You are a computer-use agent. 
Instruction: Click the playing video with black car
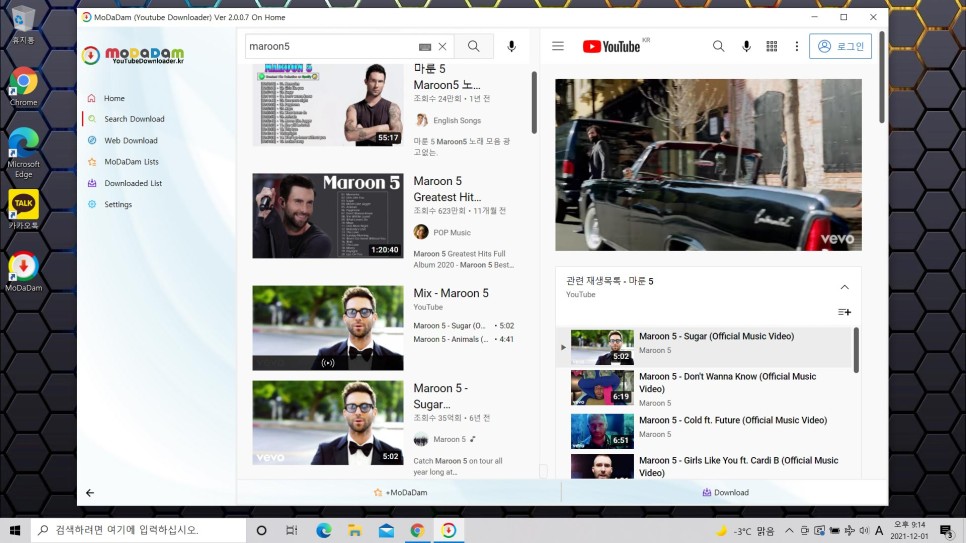click(708, 165)
